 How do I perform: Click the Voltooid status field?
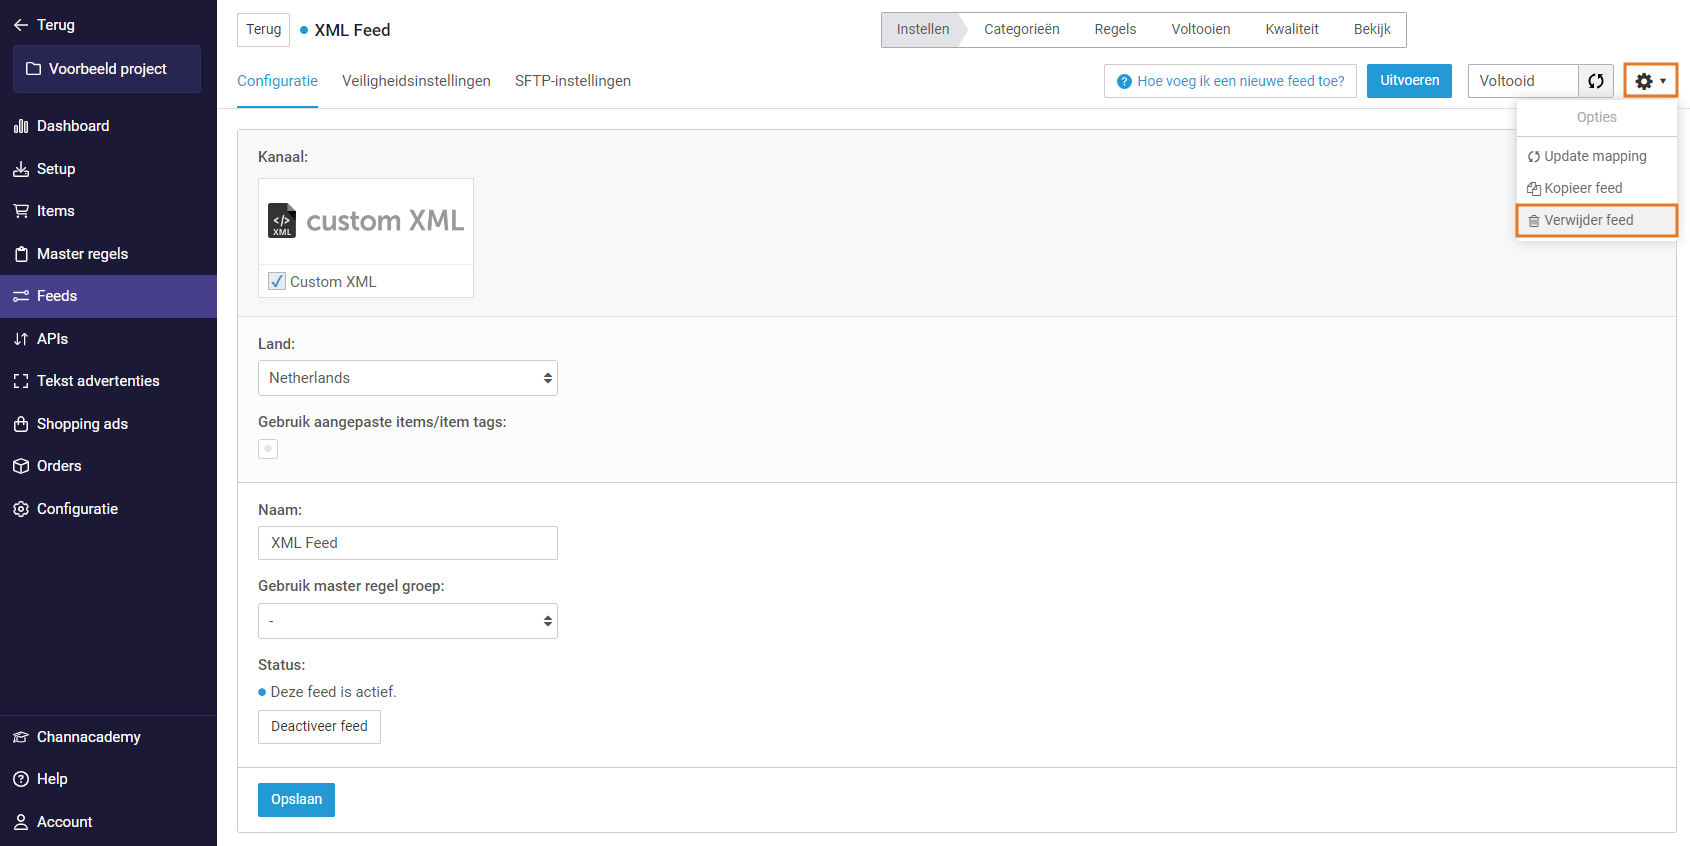(x=1523, y=81)
